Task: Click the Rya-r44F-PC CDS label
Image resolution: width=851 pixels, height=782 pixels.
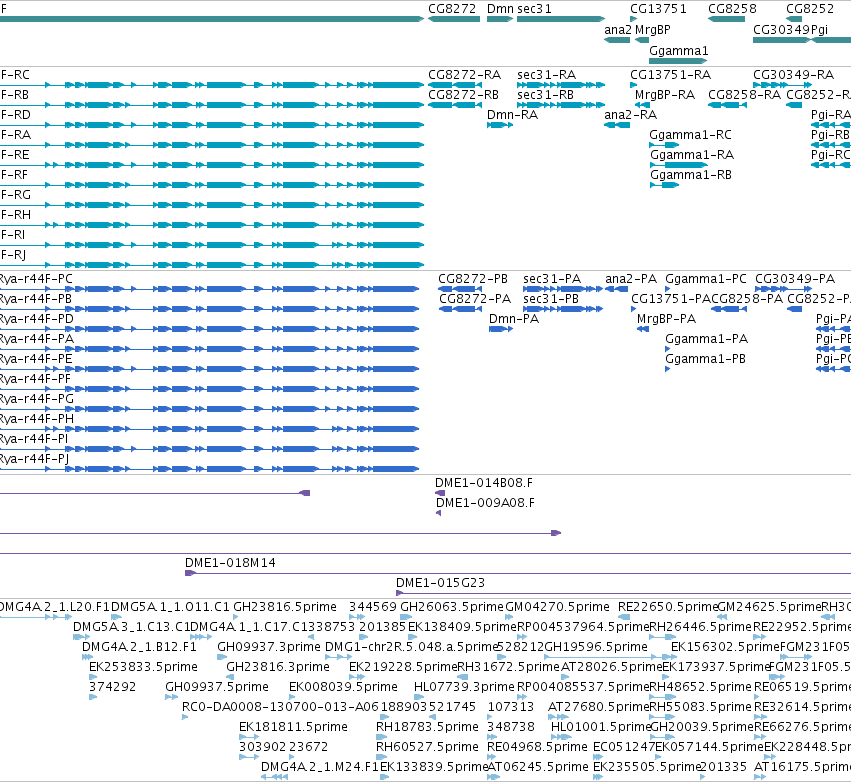Action: 36,278
